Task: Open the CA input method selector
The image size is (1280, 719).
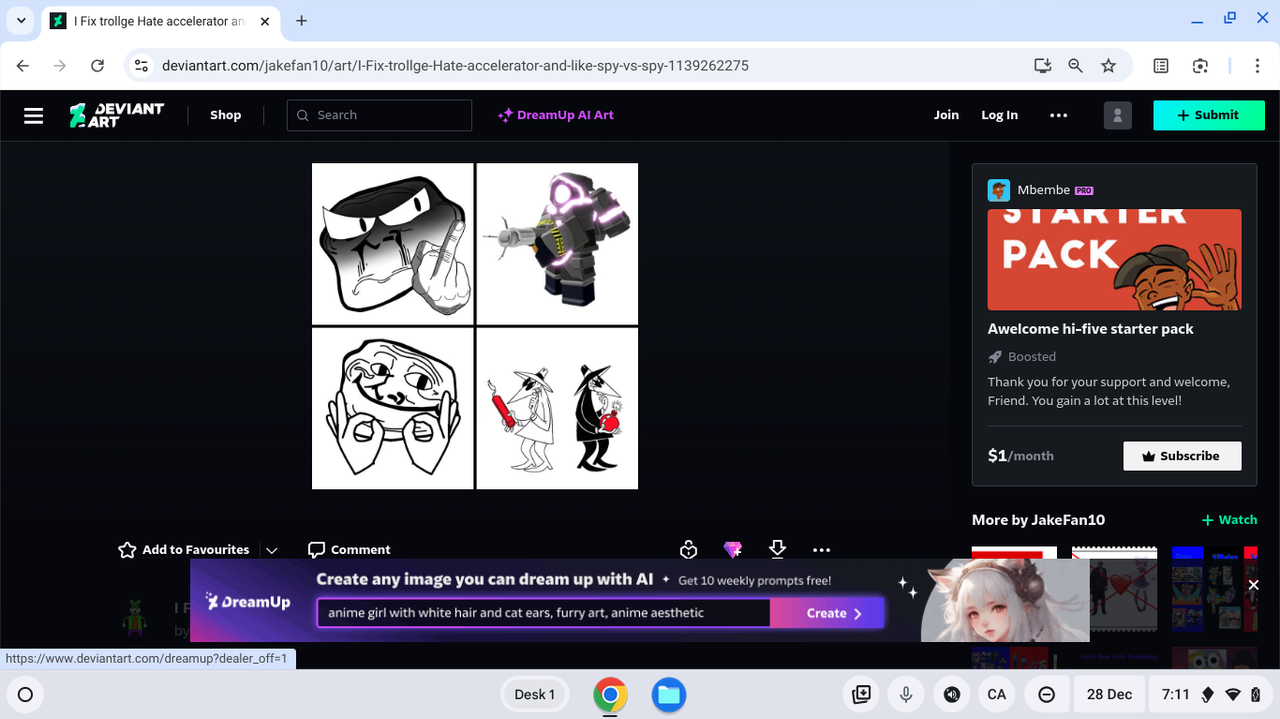Action: (996, 695)
